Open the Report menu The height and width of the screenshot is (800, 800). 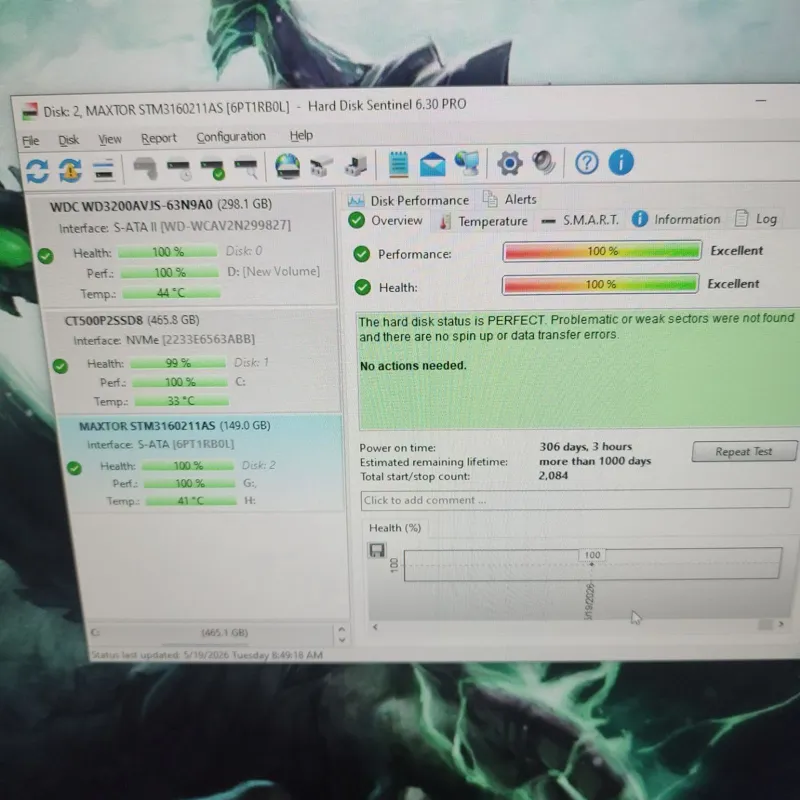(x=159, y=138)
